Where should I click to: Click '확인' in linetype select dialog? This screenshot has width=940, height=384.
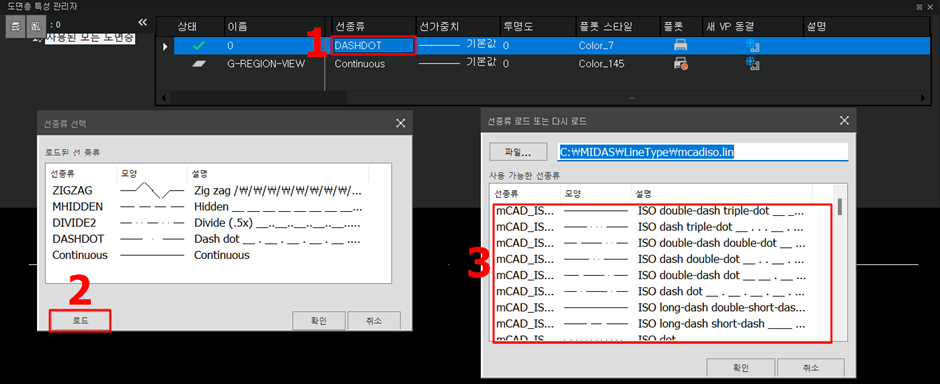point(318,320)
